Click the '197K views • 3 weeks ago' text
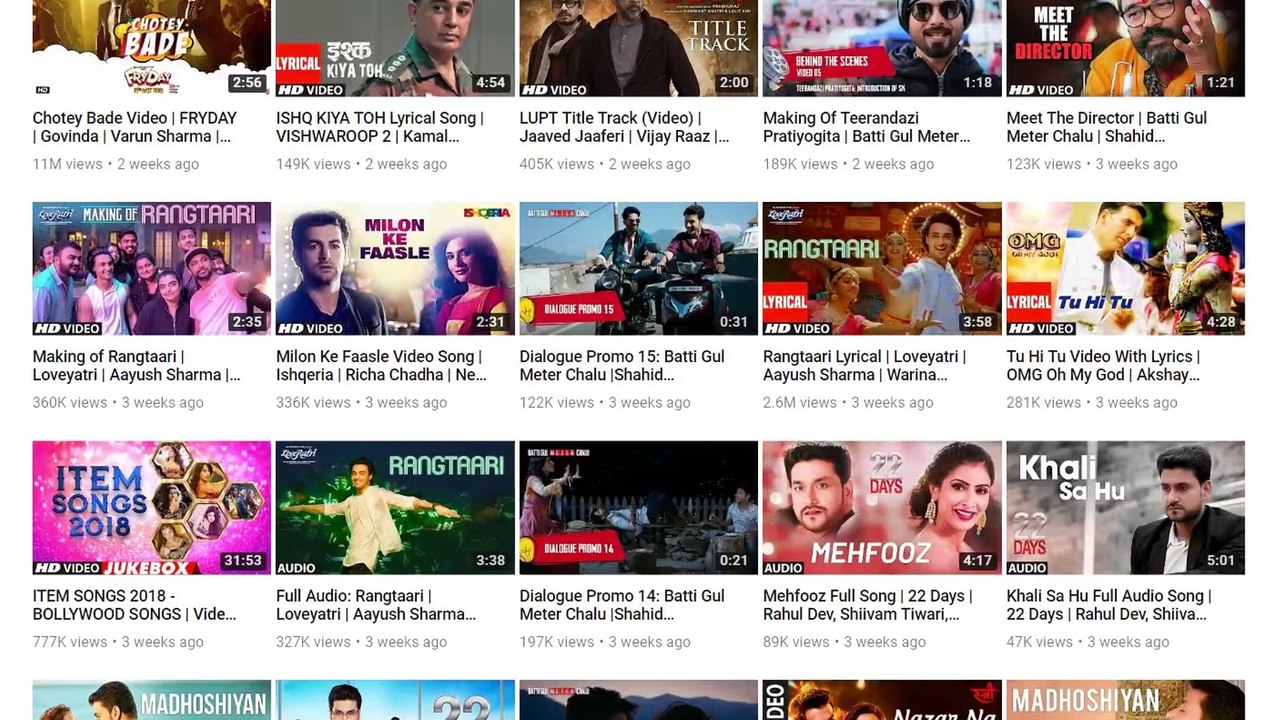Viewport: 1280px width, 720px height. tap(605, 642)
